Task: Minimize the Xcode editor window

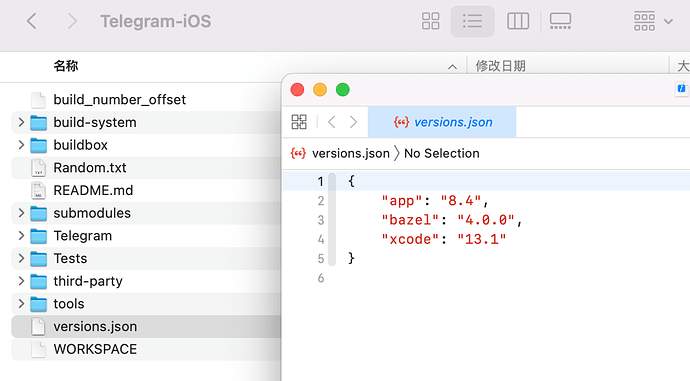Action: (x=320, y=90)
